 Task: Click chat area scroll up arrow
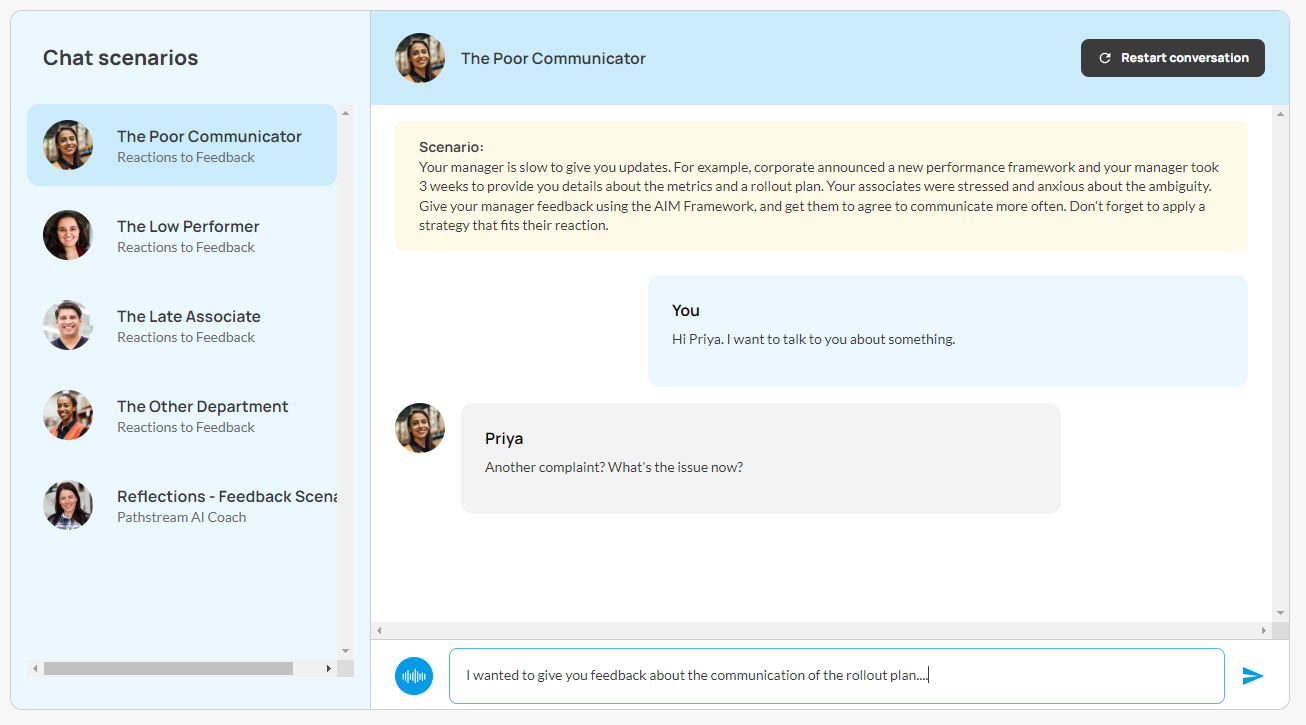click(1280, 114)
